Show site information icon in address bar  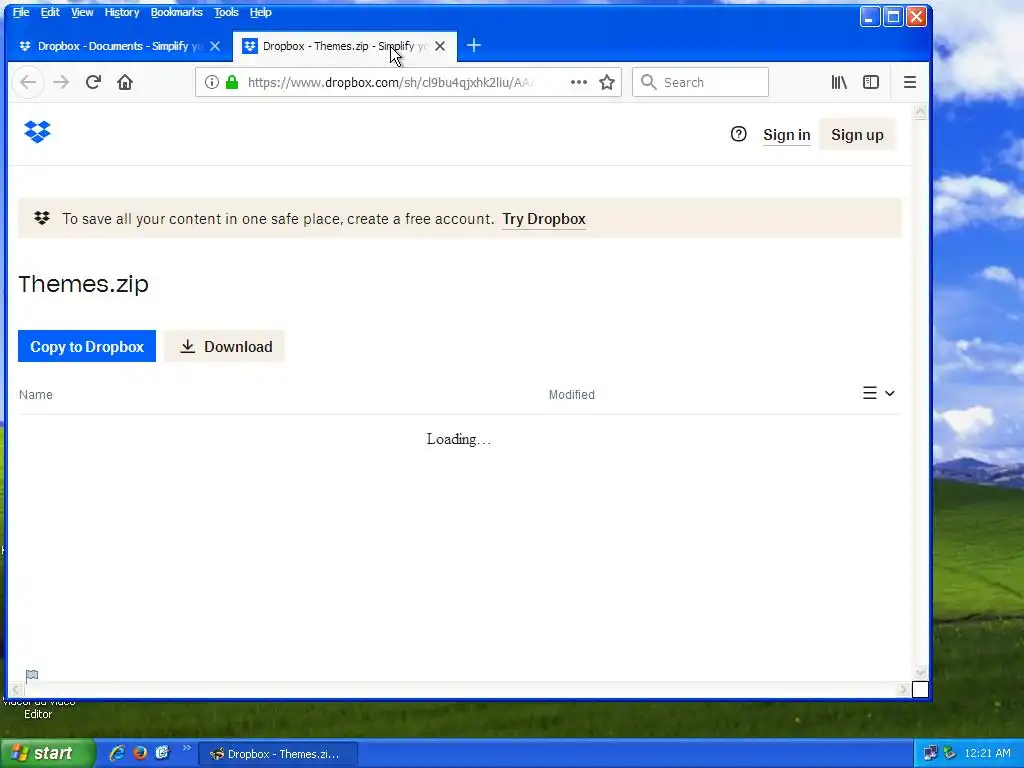(212, 82)
